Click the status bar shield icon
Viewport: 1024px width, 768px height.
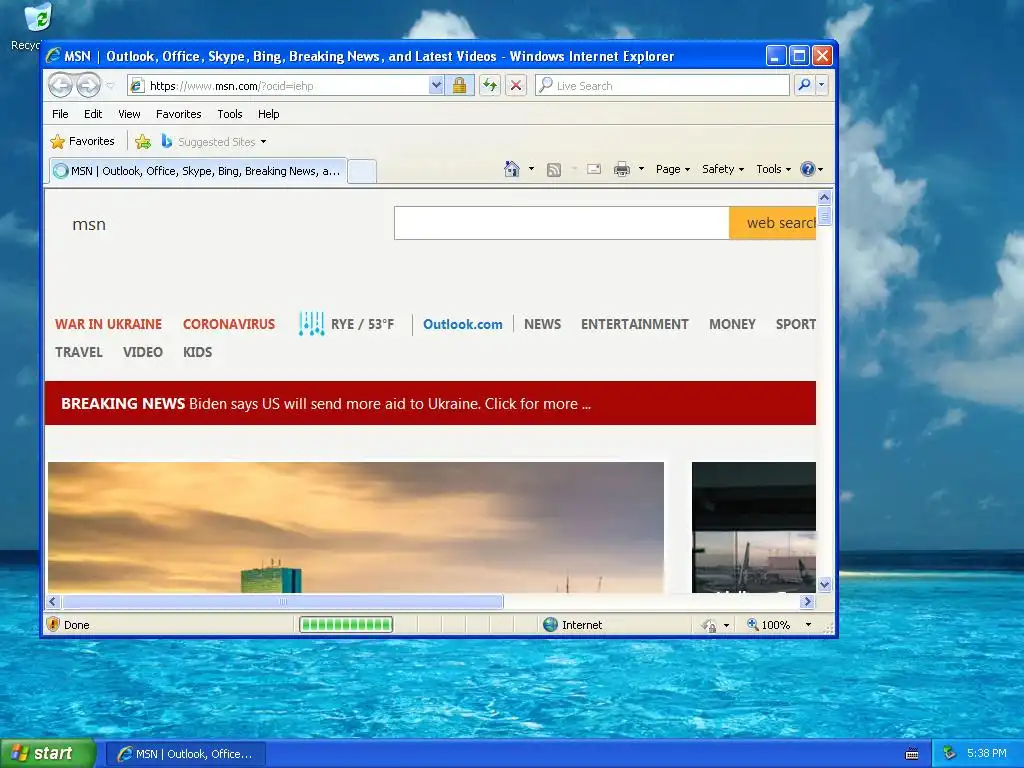53,624
